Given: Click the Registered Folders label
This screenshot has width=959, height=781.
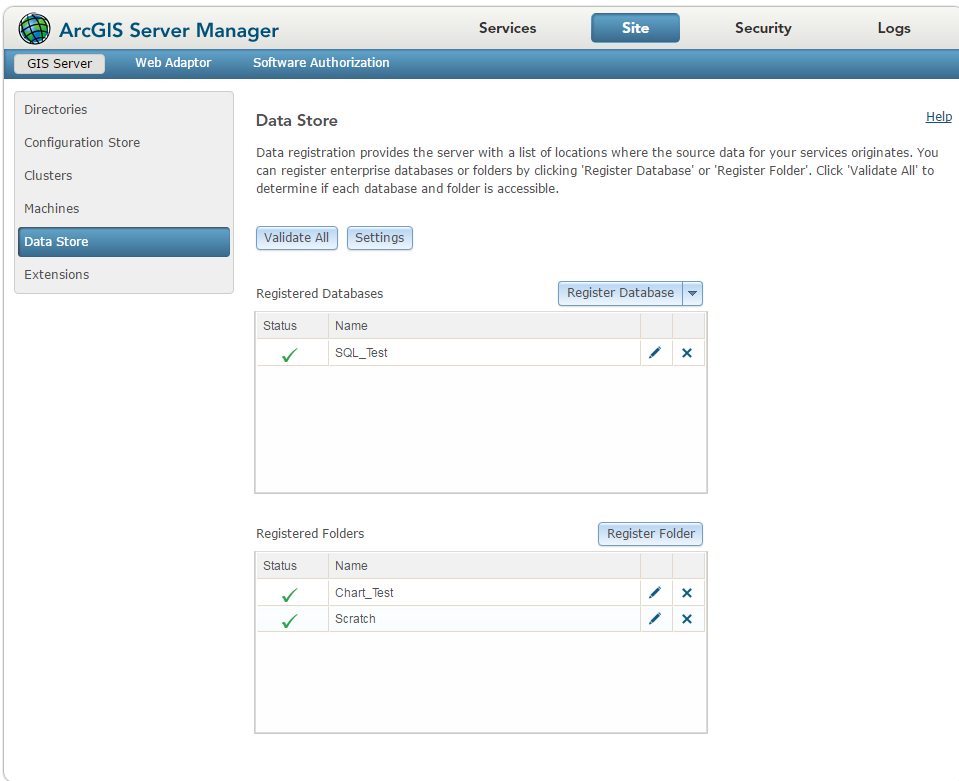Looking at the screenshot, I should point(310,533).
